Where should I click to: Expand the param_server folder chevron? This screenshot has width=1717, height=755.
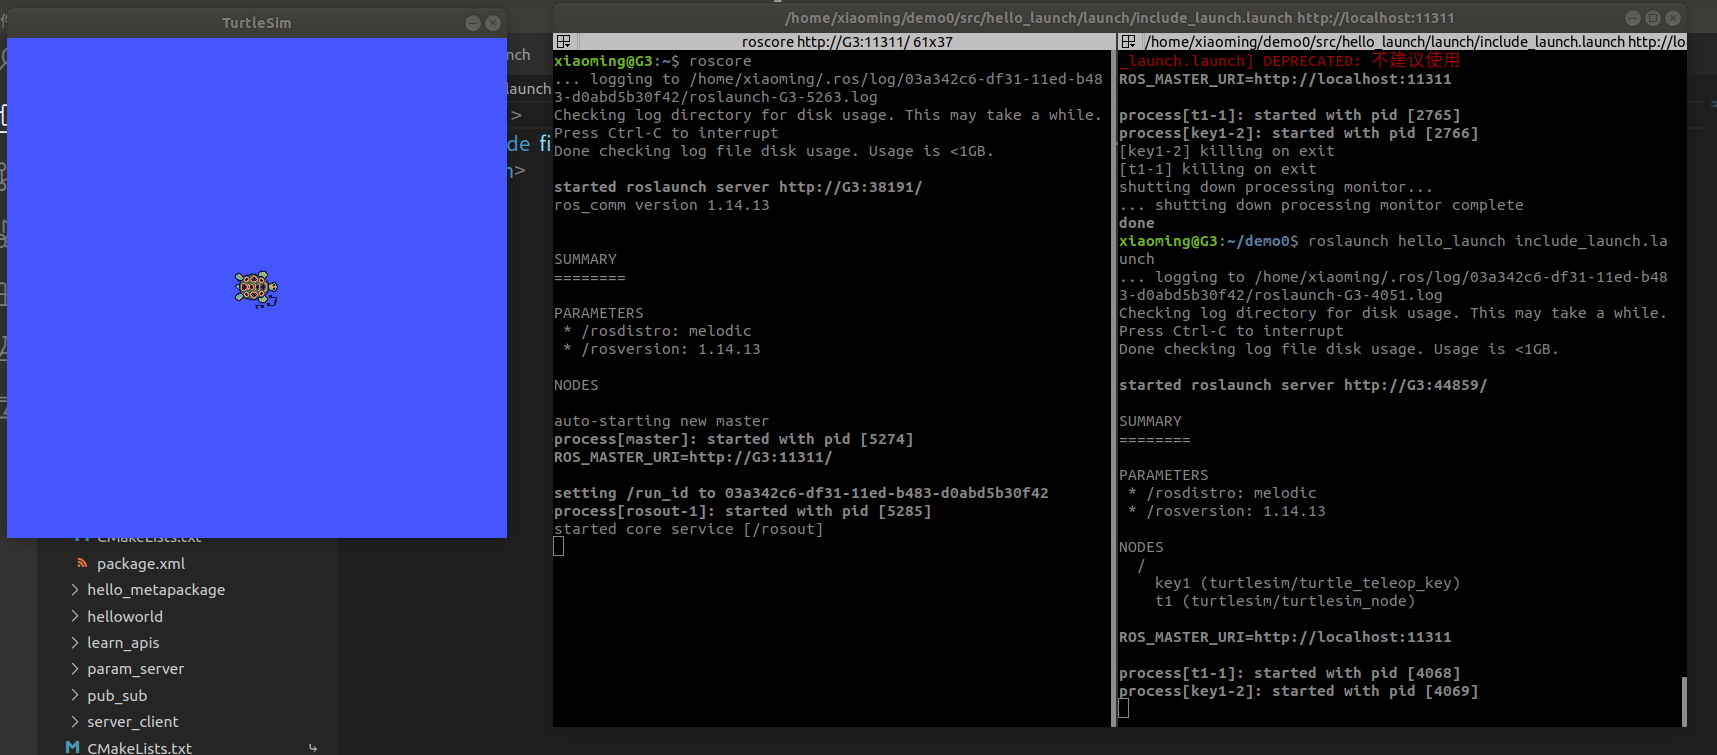point(75,668)
